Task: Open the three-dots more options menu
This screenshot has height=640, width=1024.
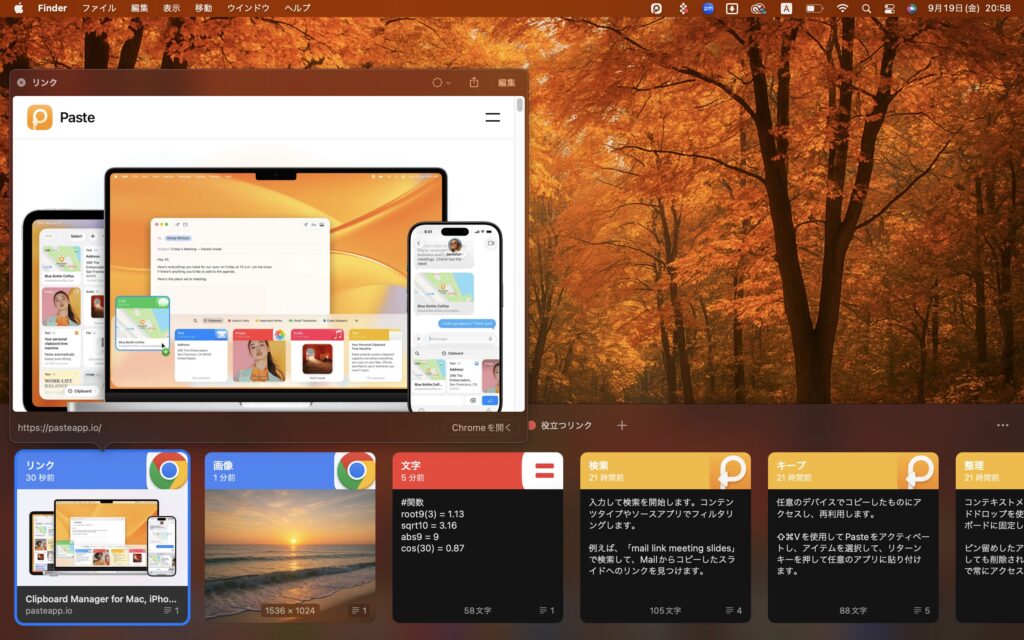Action: [1002, 426]
